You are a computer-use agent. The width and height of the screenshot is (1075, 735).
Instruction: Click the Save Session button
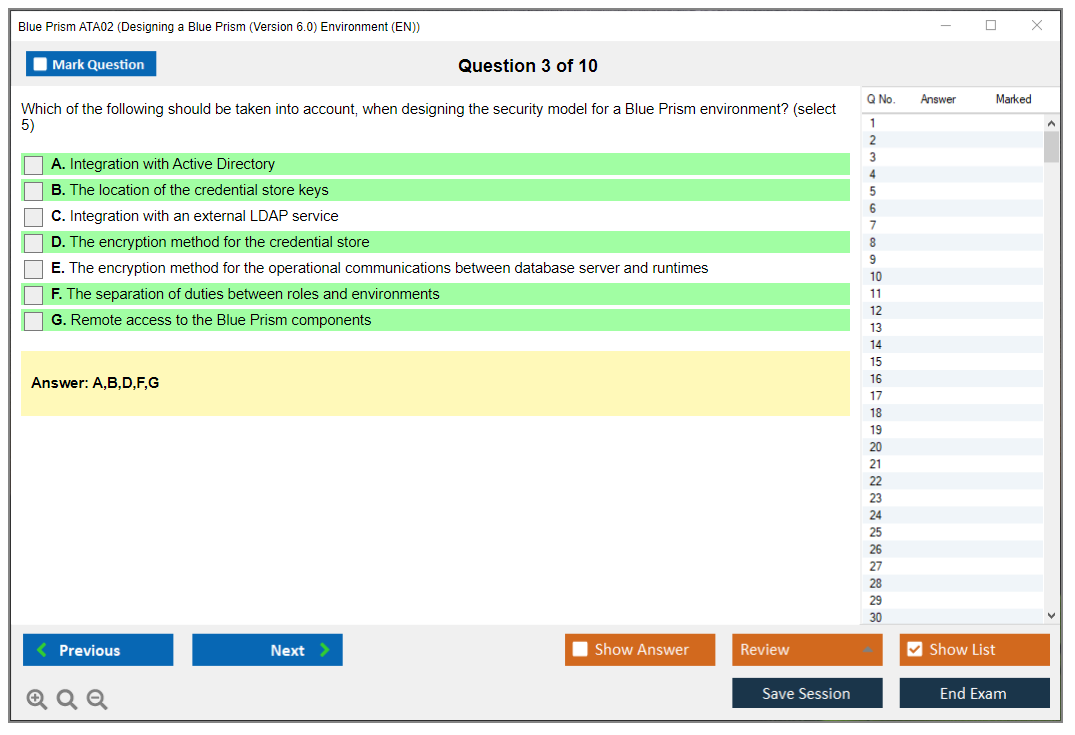(807, 693)
